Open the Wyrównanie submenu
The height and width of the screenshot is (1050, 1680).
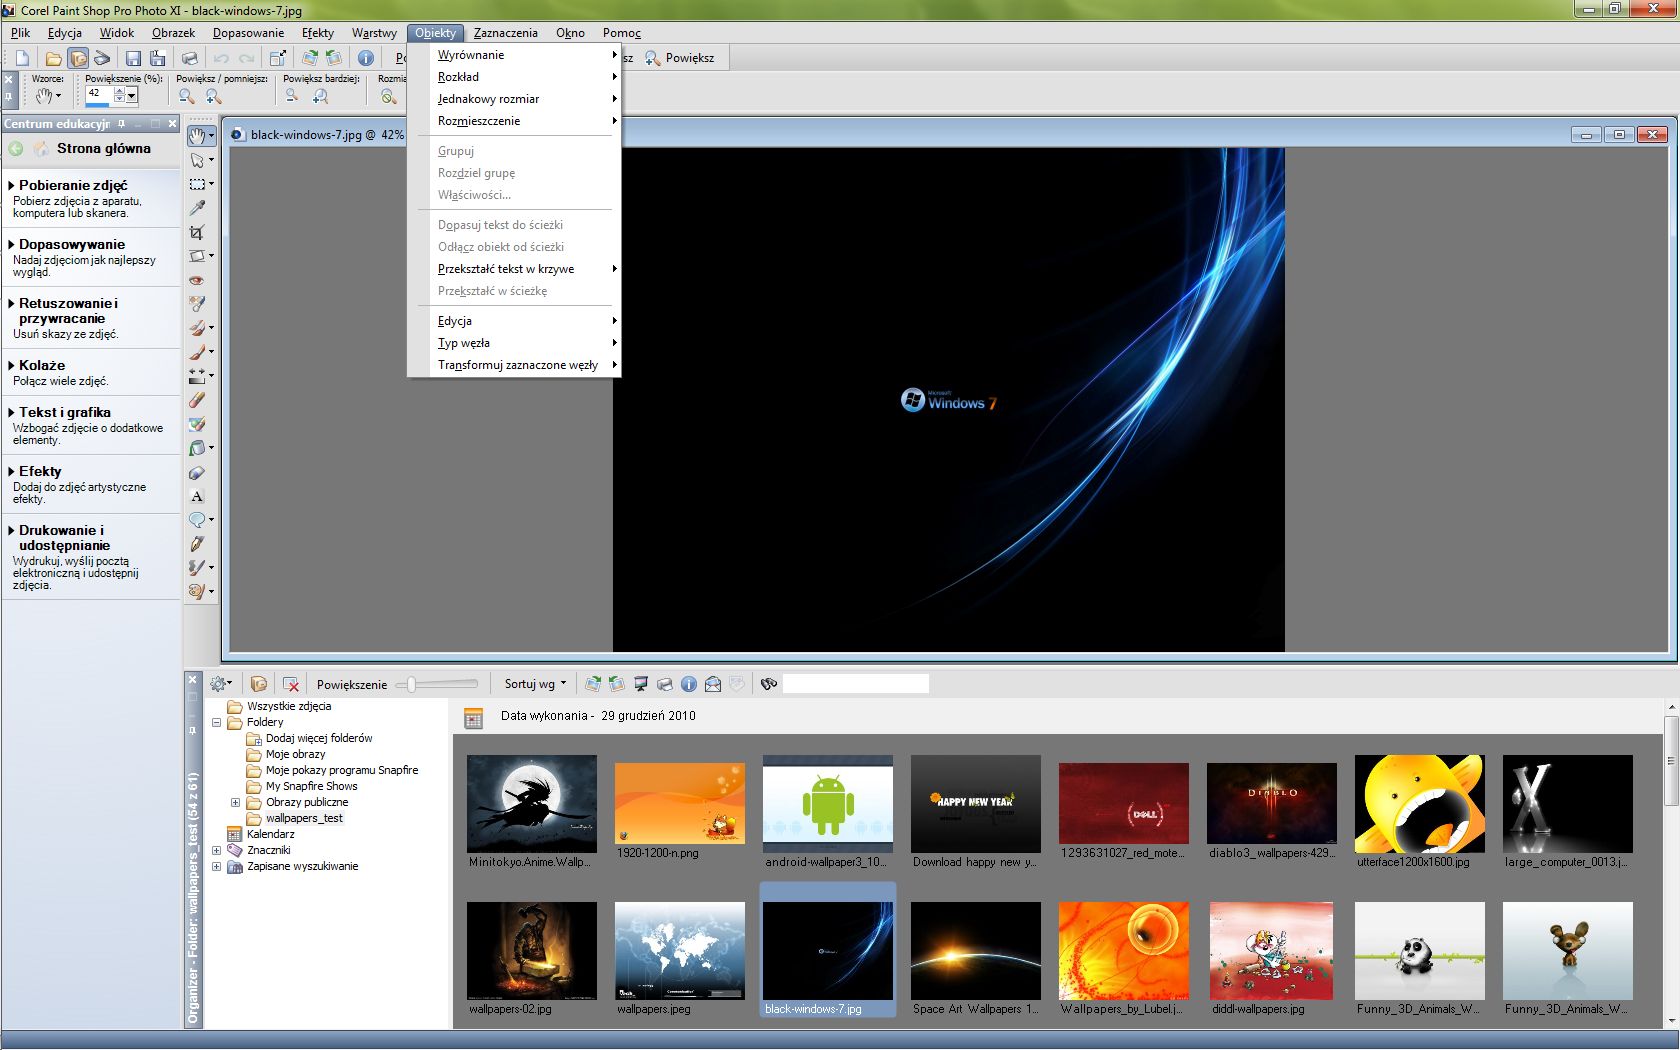(x=514, y=55)
